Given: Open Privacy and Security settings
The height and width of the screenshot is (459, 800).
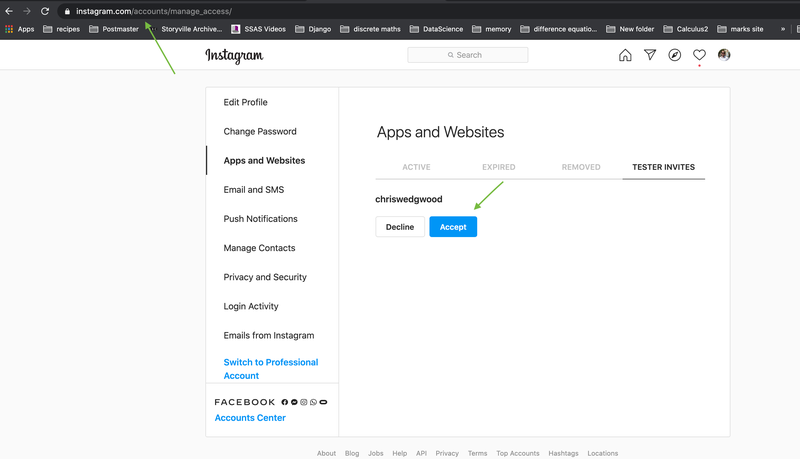Looking at the screenshot, I should tap(265, 277).
